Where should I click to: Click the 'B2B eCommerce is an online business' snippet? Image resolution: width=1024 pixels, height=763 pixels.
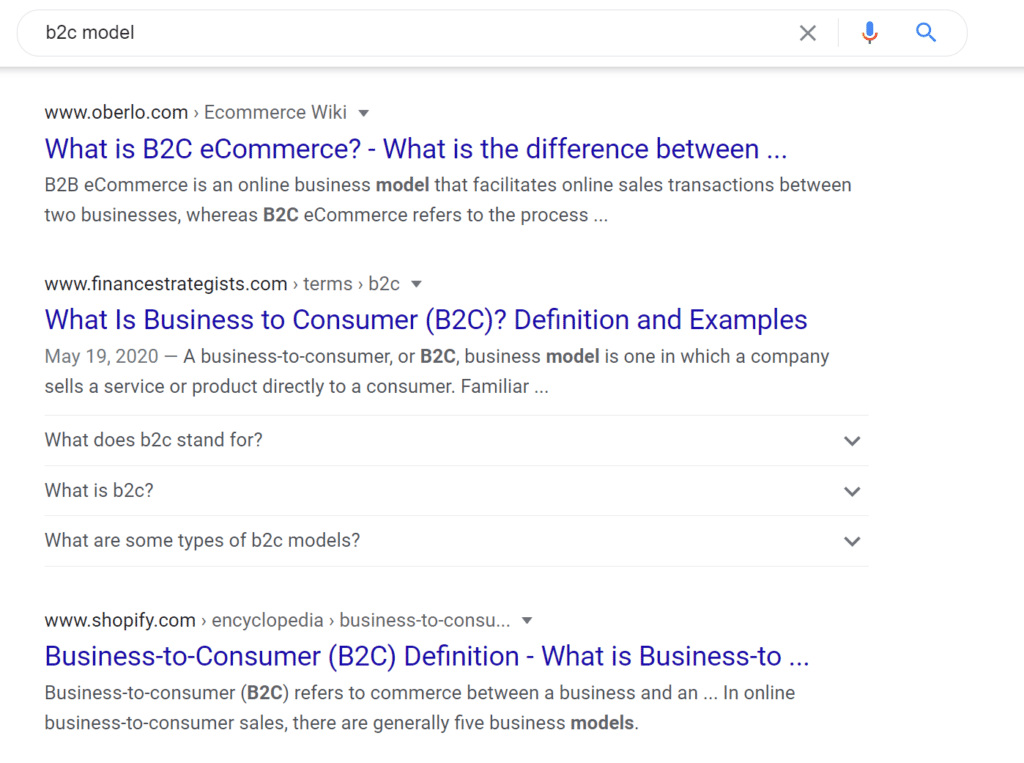[x=448, y=200]
